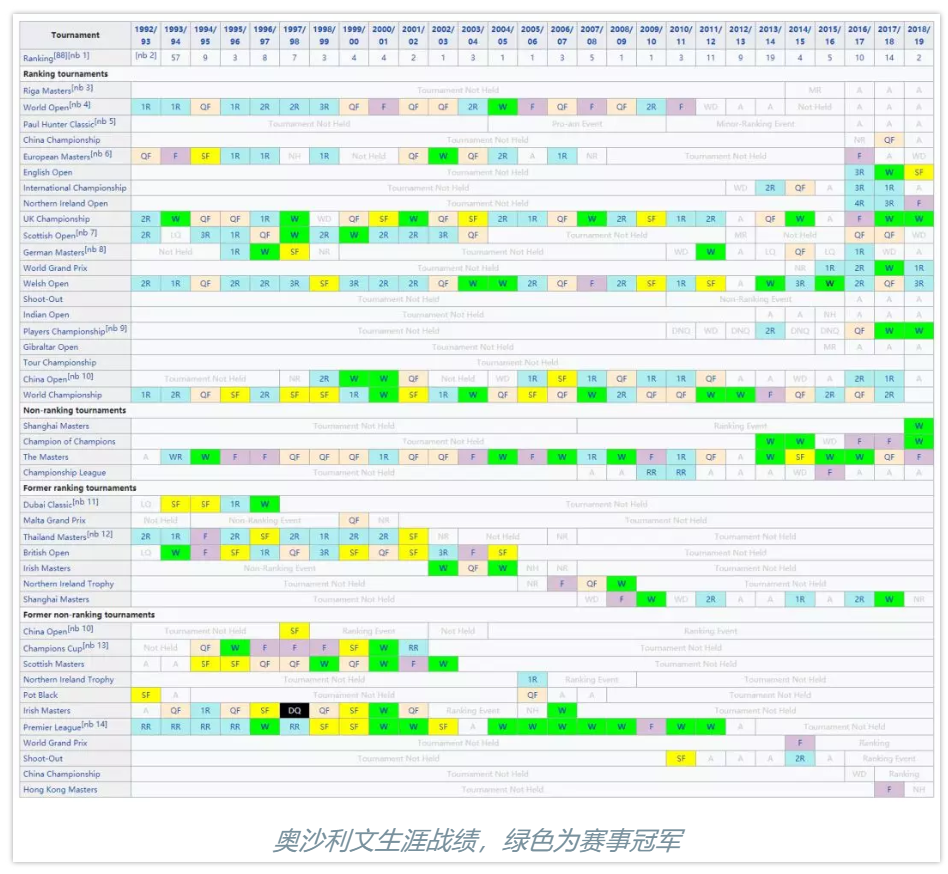This screenshot has height=874, width=948.
Task: Select the 2008/09 season column header
Action: point(622,35)
